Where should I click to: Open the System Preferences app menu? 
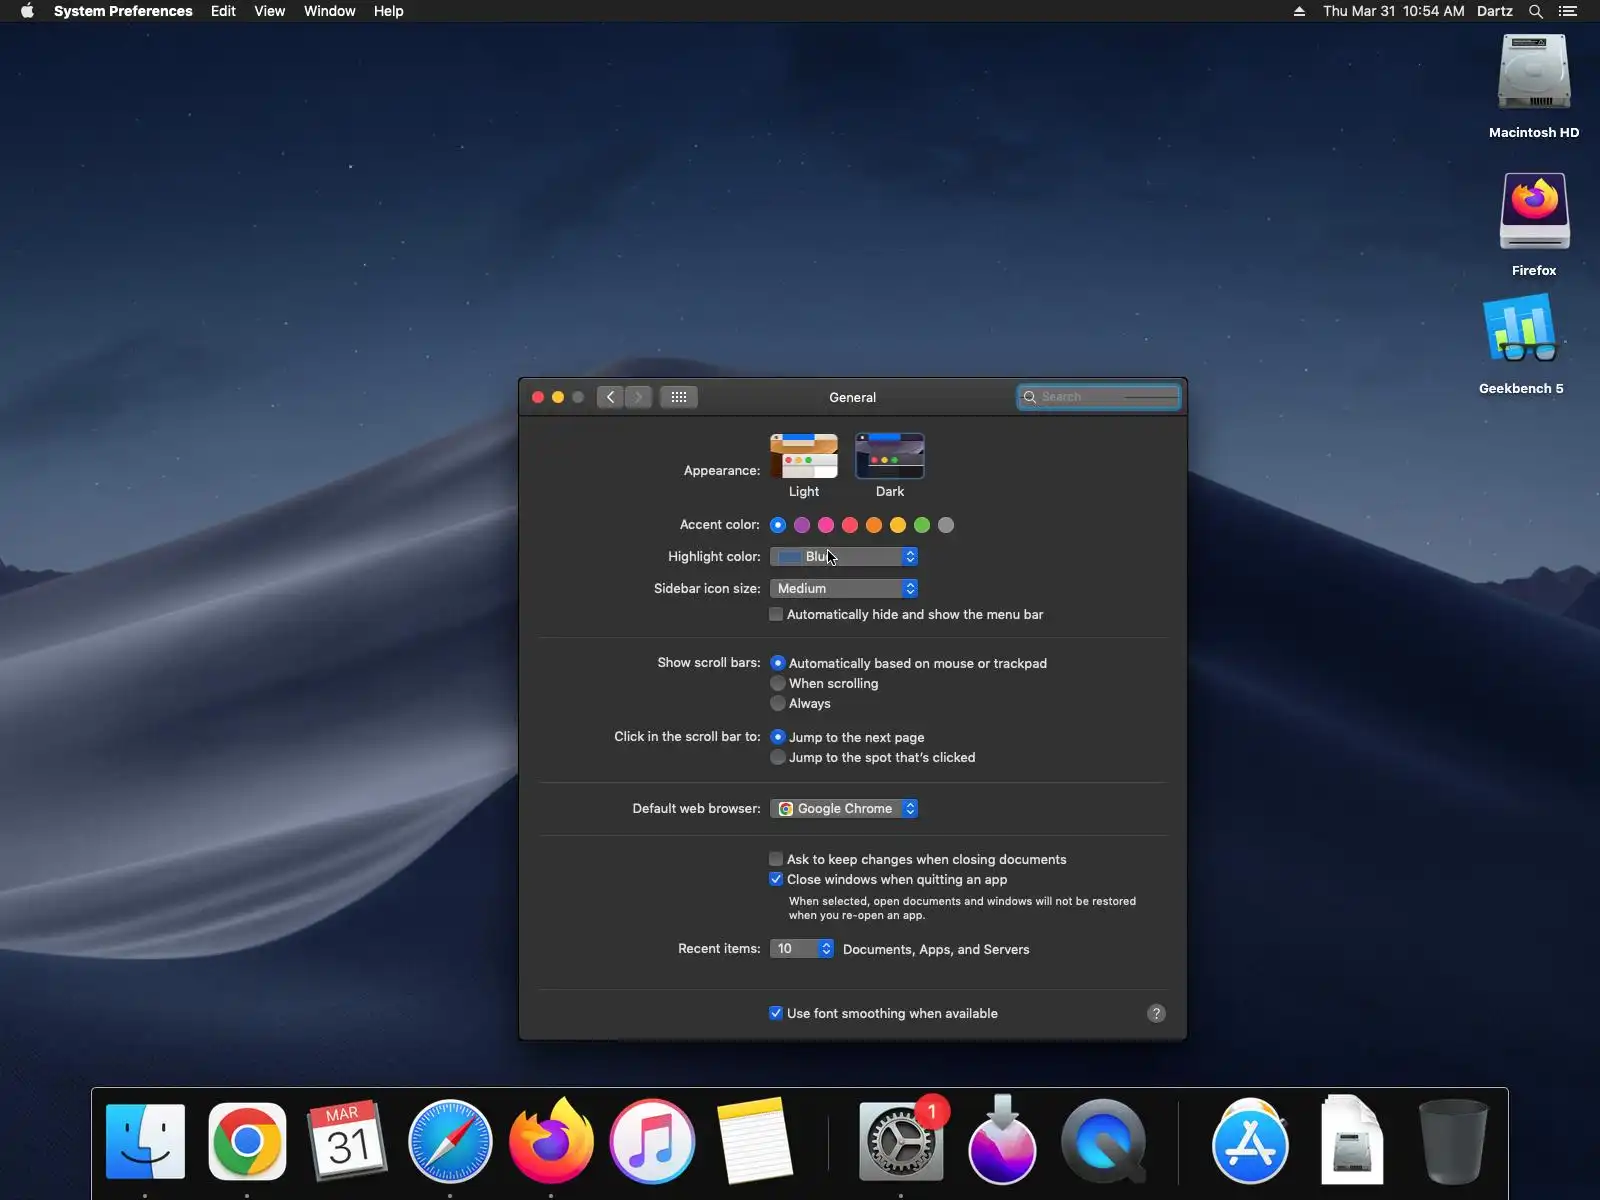click(x=123, y=11)
